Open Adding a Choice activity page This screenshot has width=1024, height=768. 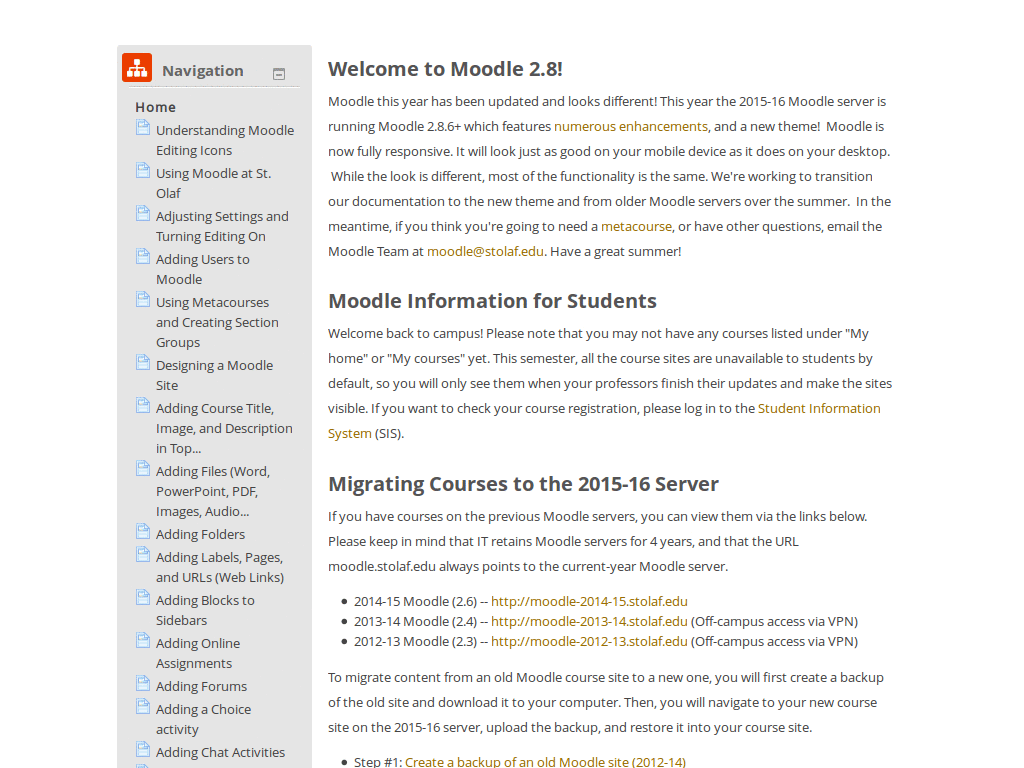pyautogui.click(x=203, y=720)
